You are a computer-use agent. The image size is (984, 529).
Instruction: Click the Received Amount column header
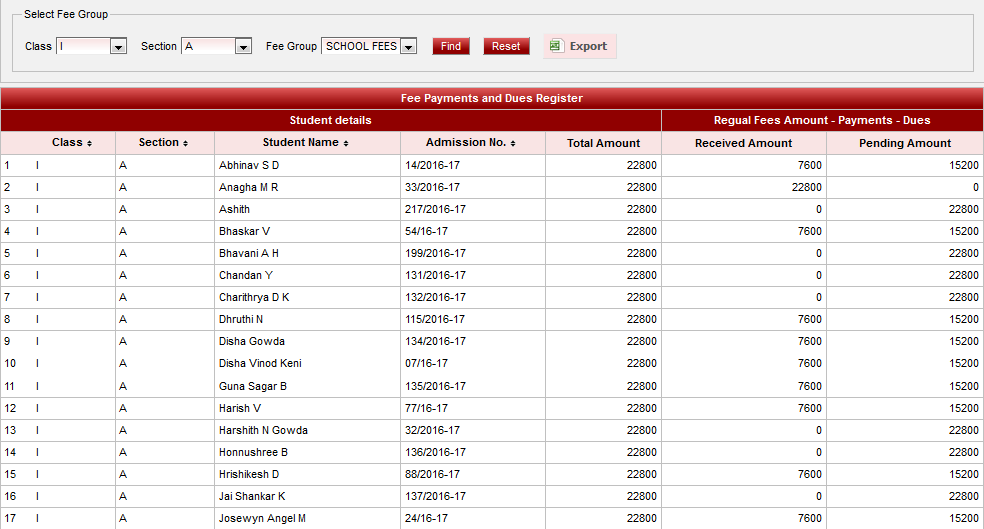pos(743,143)
